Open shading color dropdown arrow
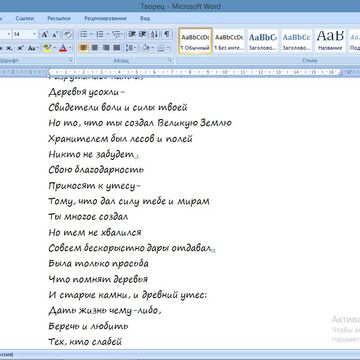This screenshot has height=360, width=360. tap(152, 48)
